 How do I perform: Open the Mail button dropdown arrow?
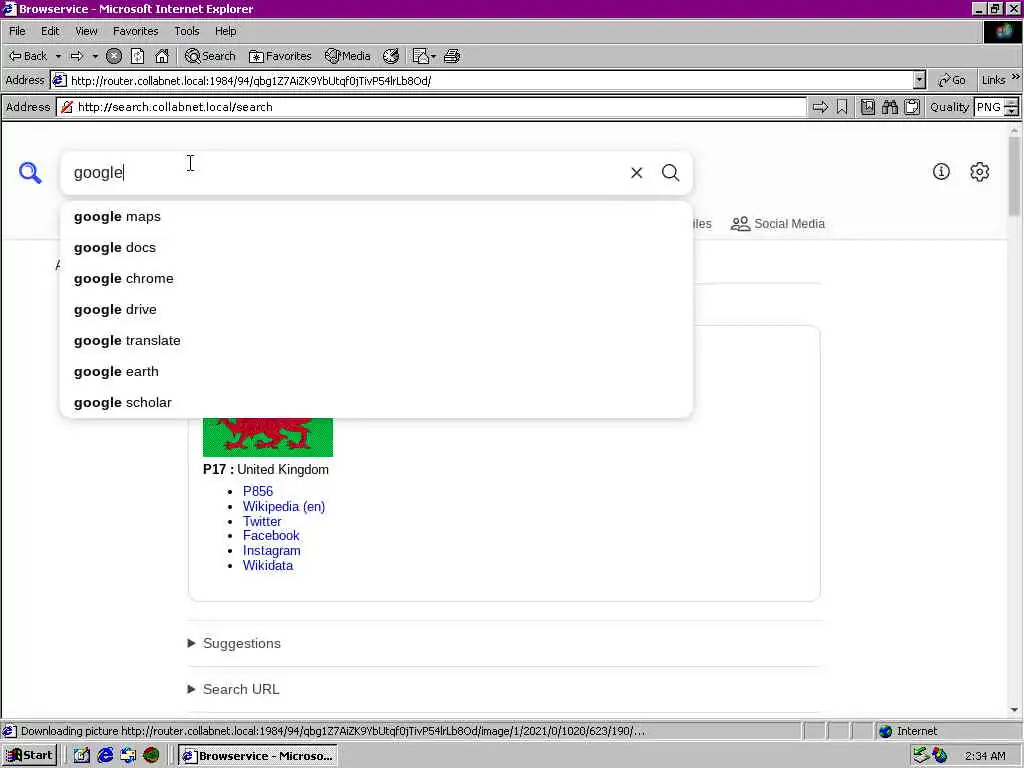coord(434,56)
